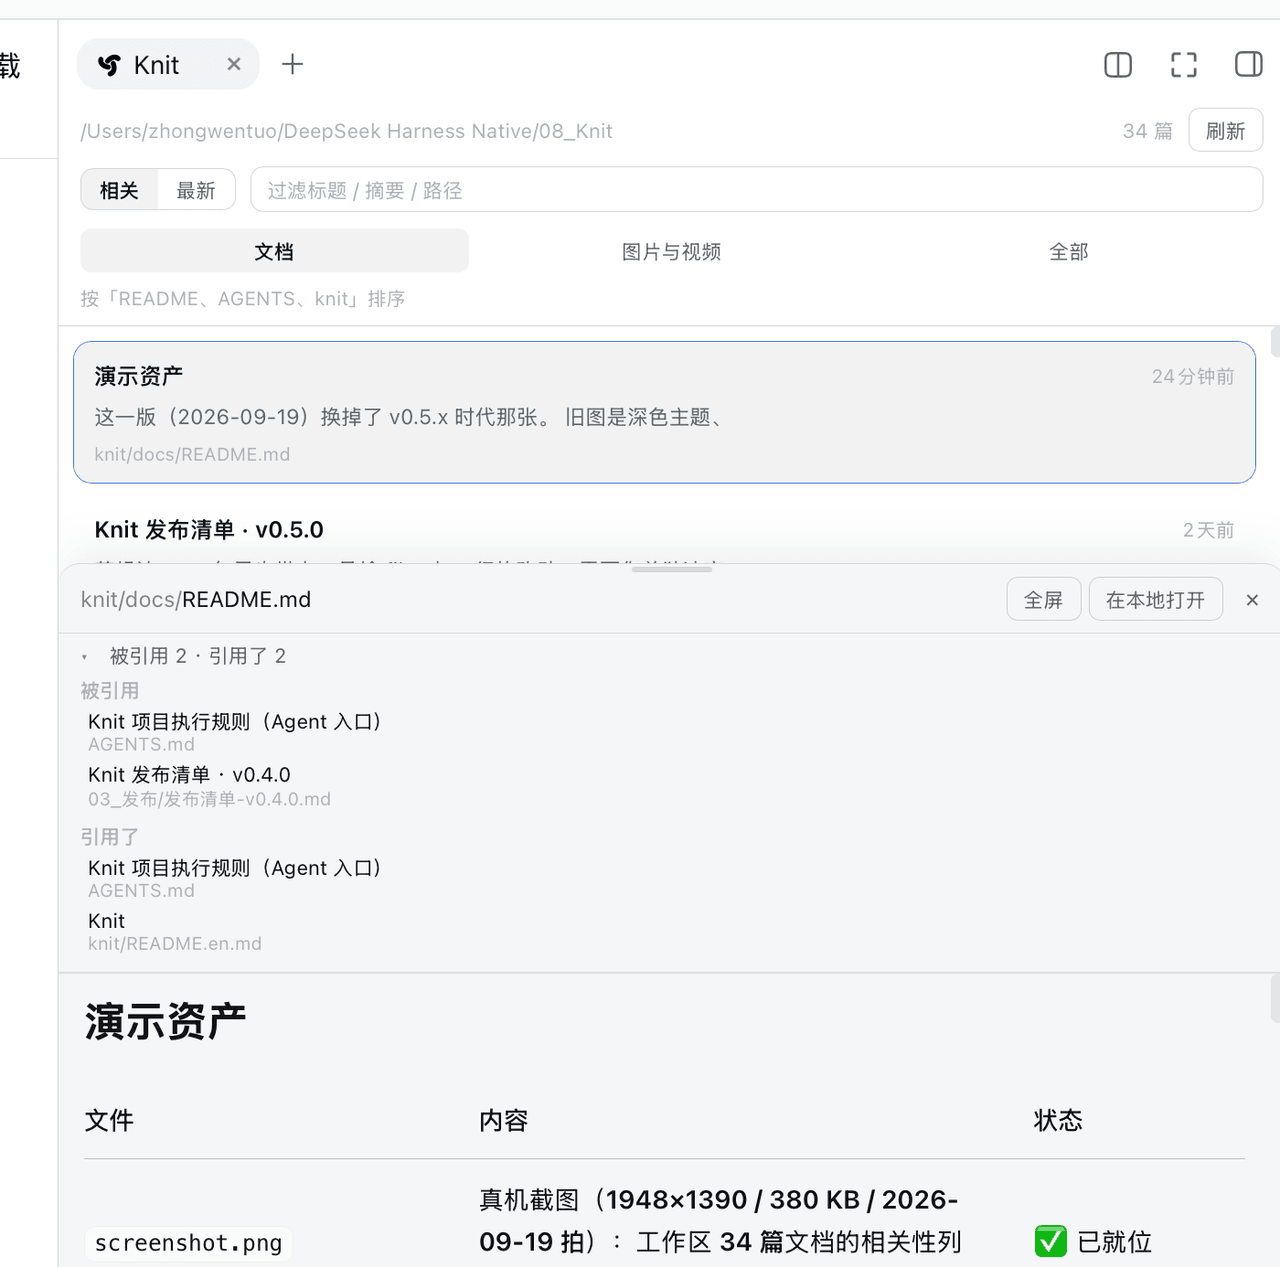1280x1267 pixels.
Task: Open the 演示资产 document card
Action: tap(664, 412)
